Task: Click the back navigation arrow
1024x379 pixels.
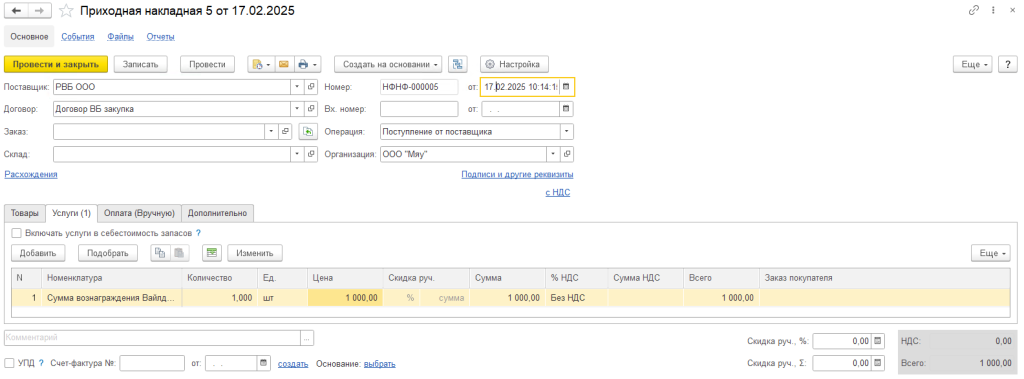Action: point(16,11)
